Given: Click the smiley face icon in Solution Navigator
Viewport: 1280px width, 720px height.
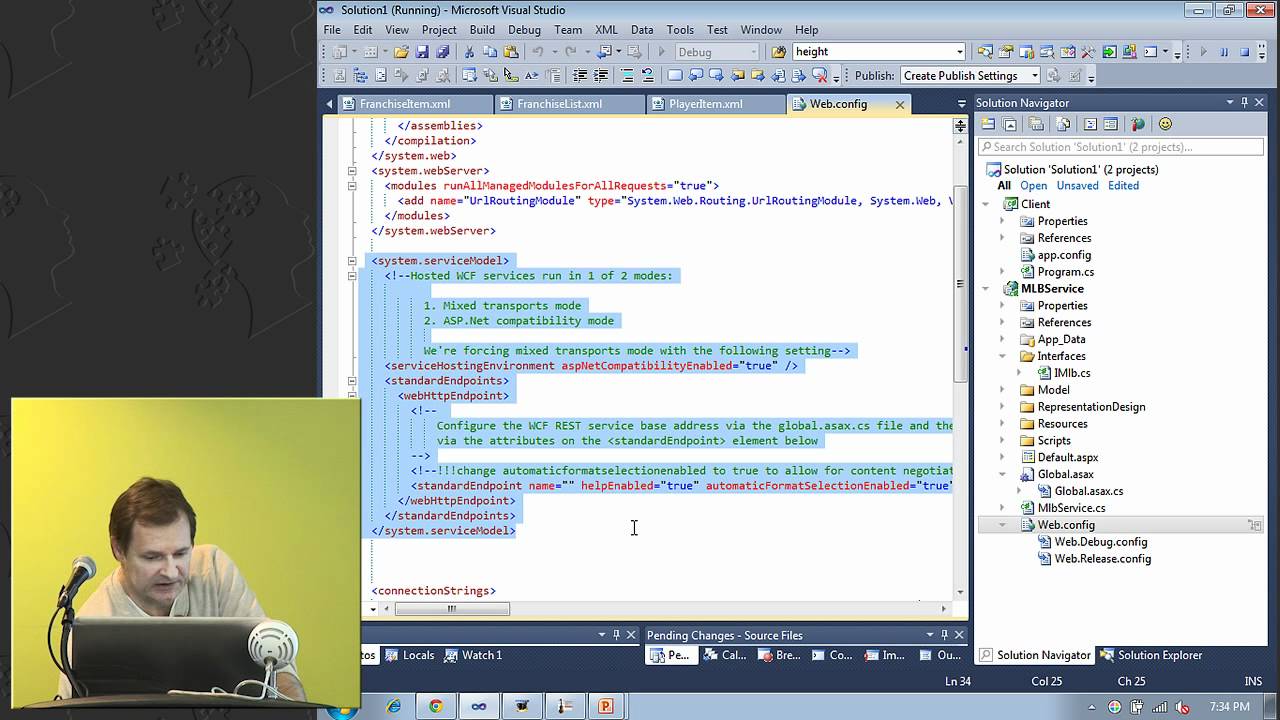Looking at the screenshot, I should [x=1166, y=124].
